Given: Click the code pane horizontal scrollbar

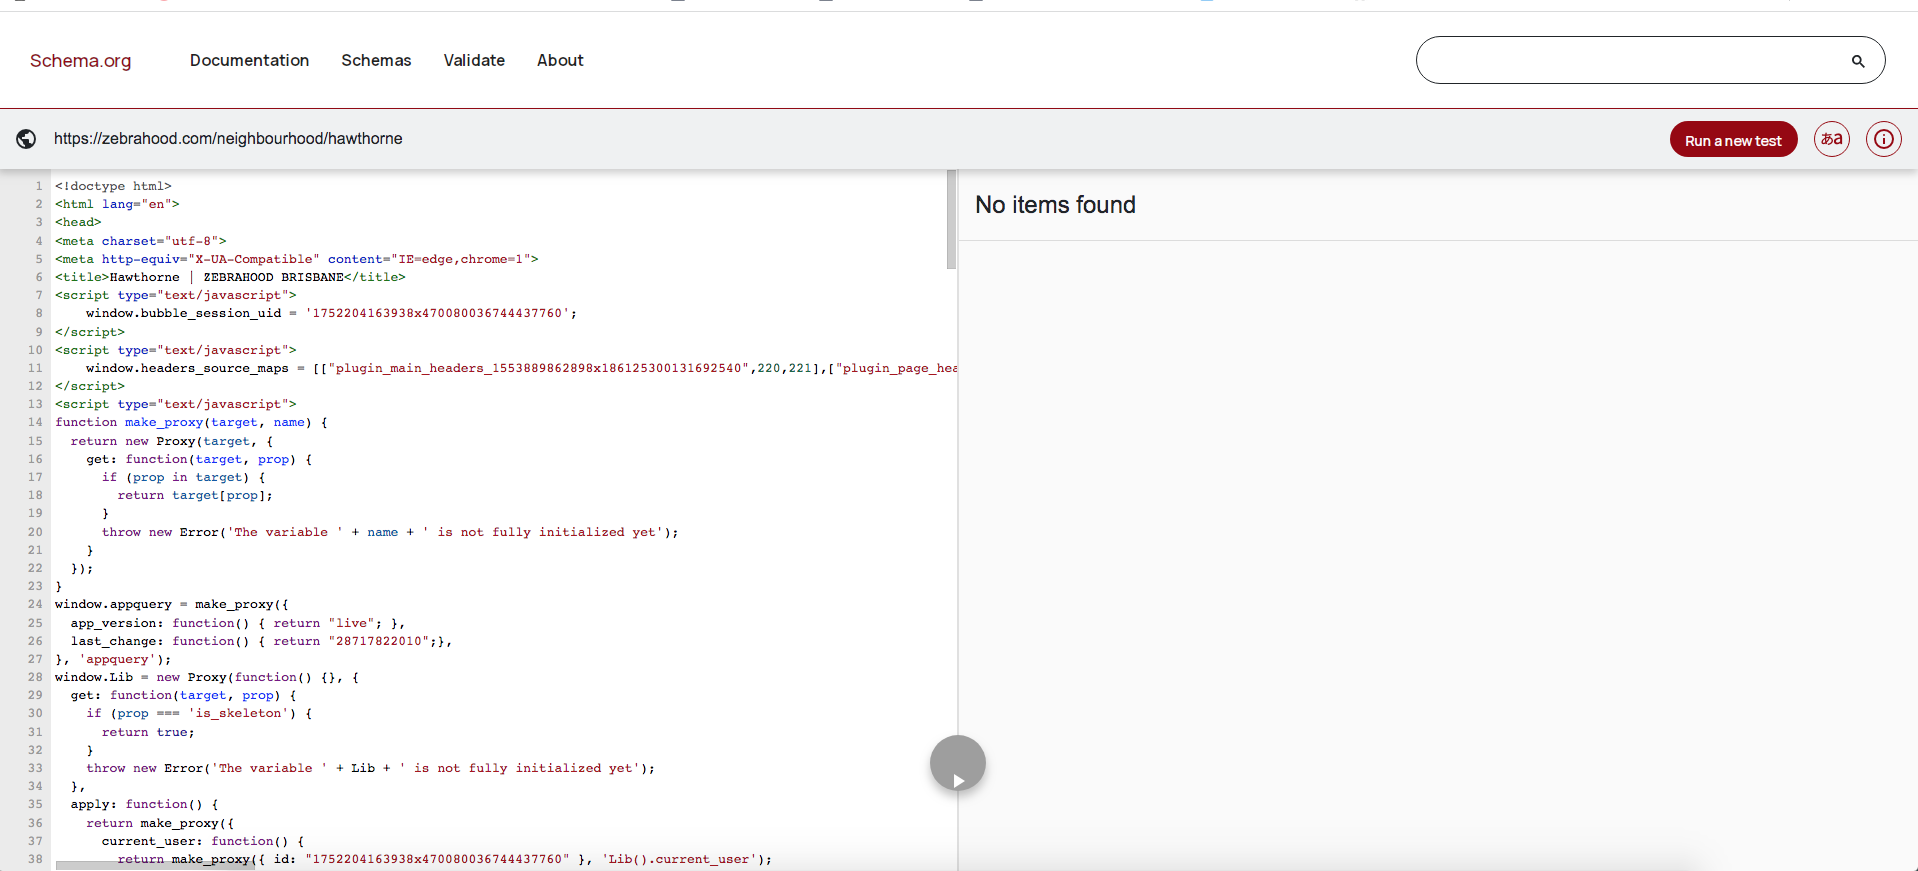Looking at the screenshot, I should [x=155, y=865].
